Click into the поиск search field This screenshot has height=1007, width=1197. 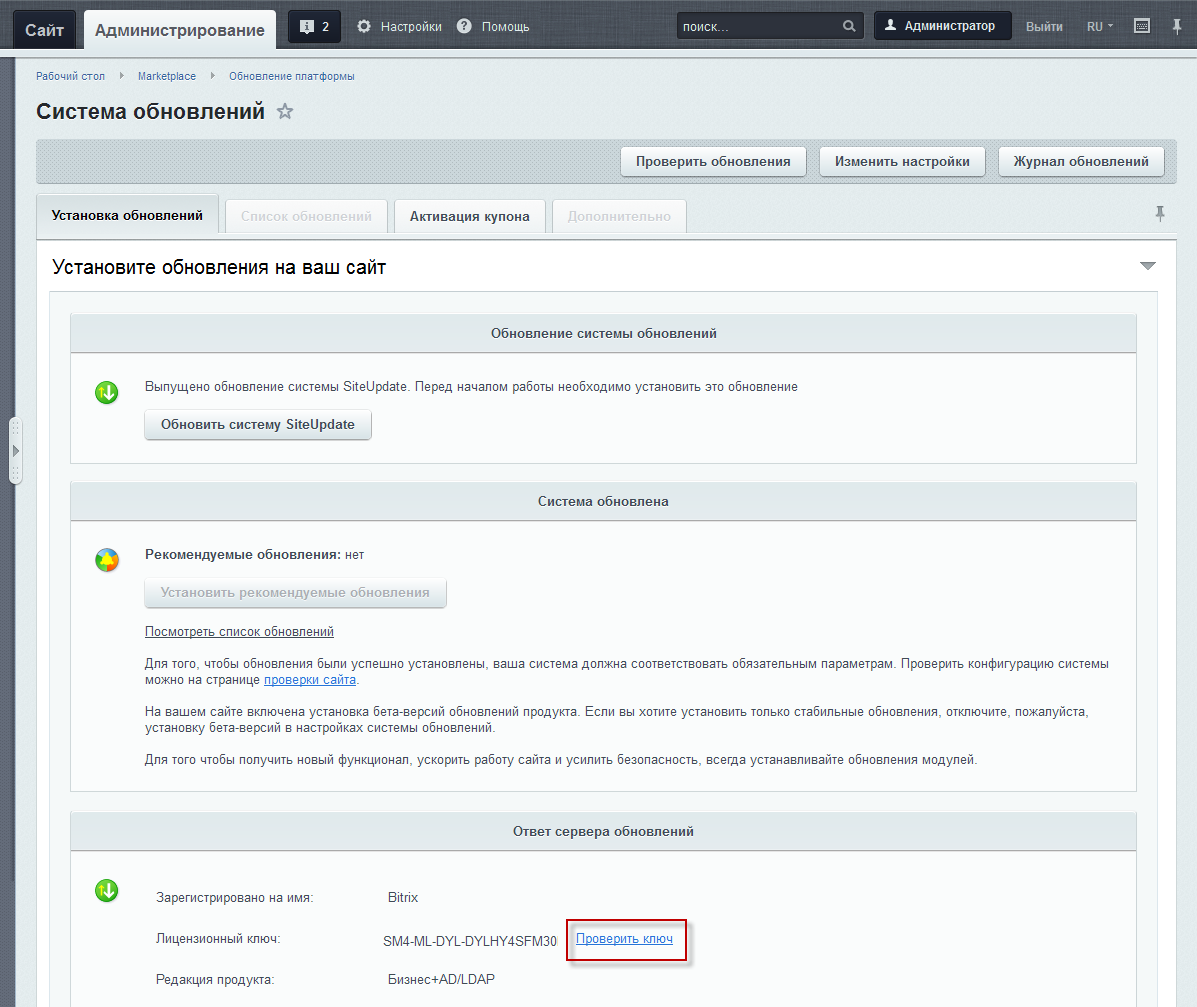point(757,27)
